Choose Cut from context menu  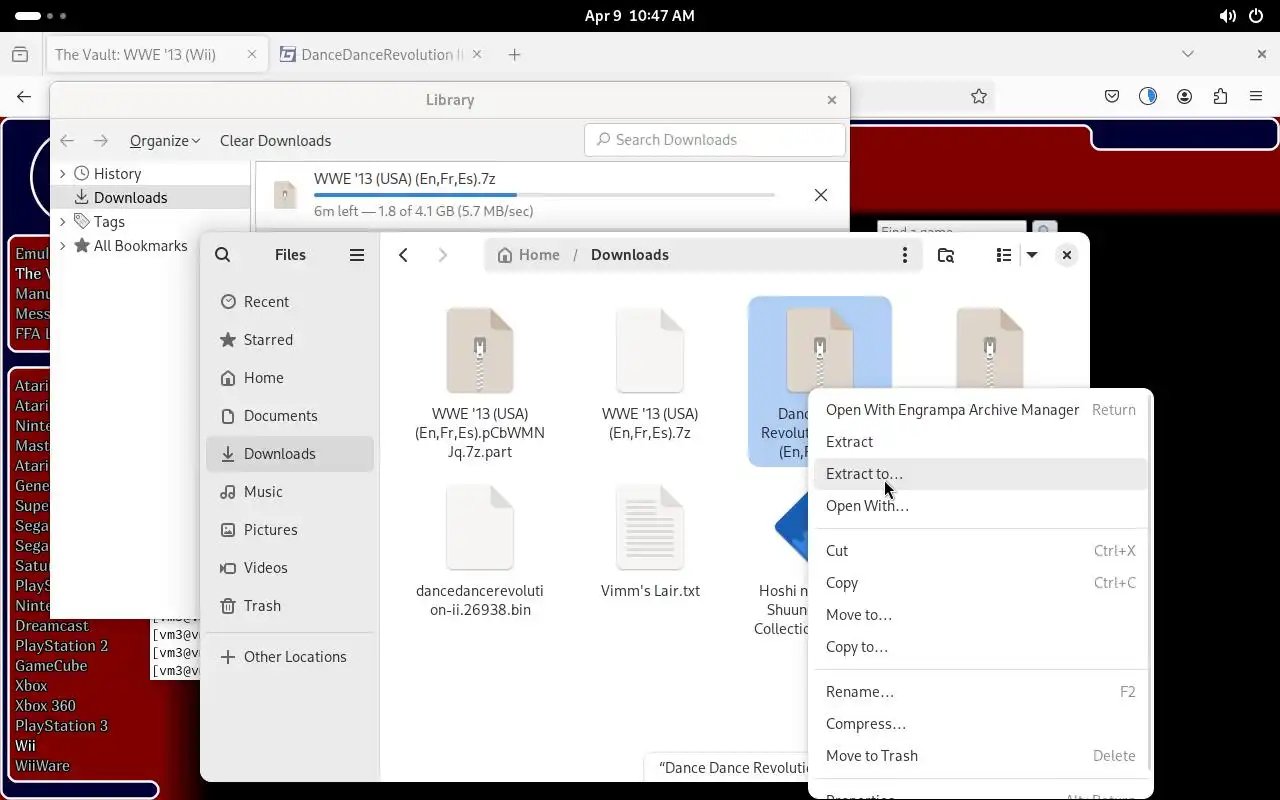pos(980,551)
